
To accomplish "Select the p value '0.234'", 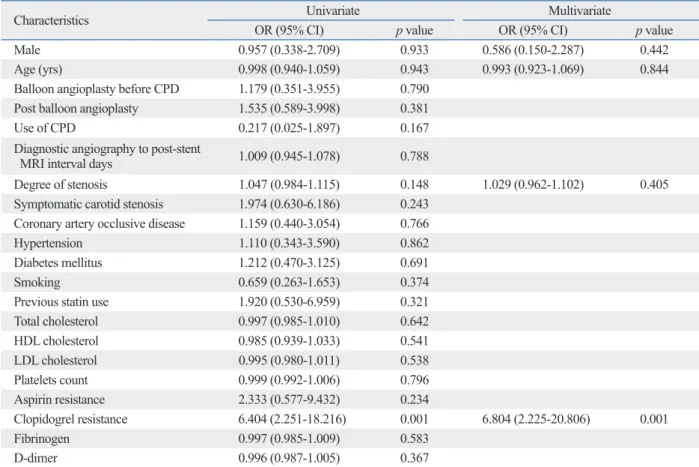I will (x=414, y=400).
